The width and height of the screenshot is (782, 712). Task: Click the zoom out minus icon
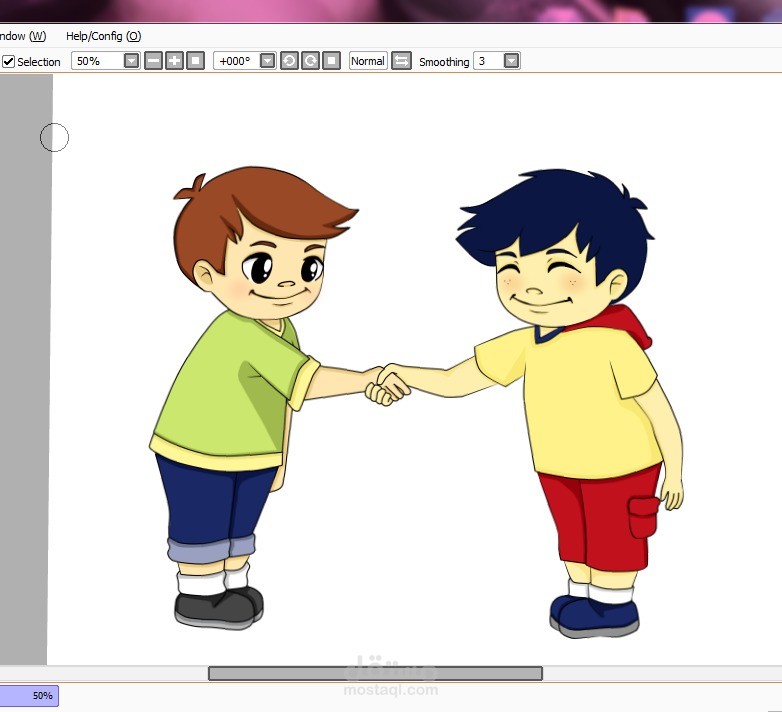coord(154,61)
